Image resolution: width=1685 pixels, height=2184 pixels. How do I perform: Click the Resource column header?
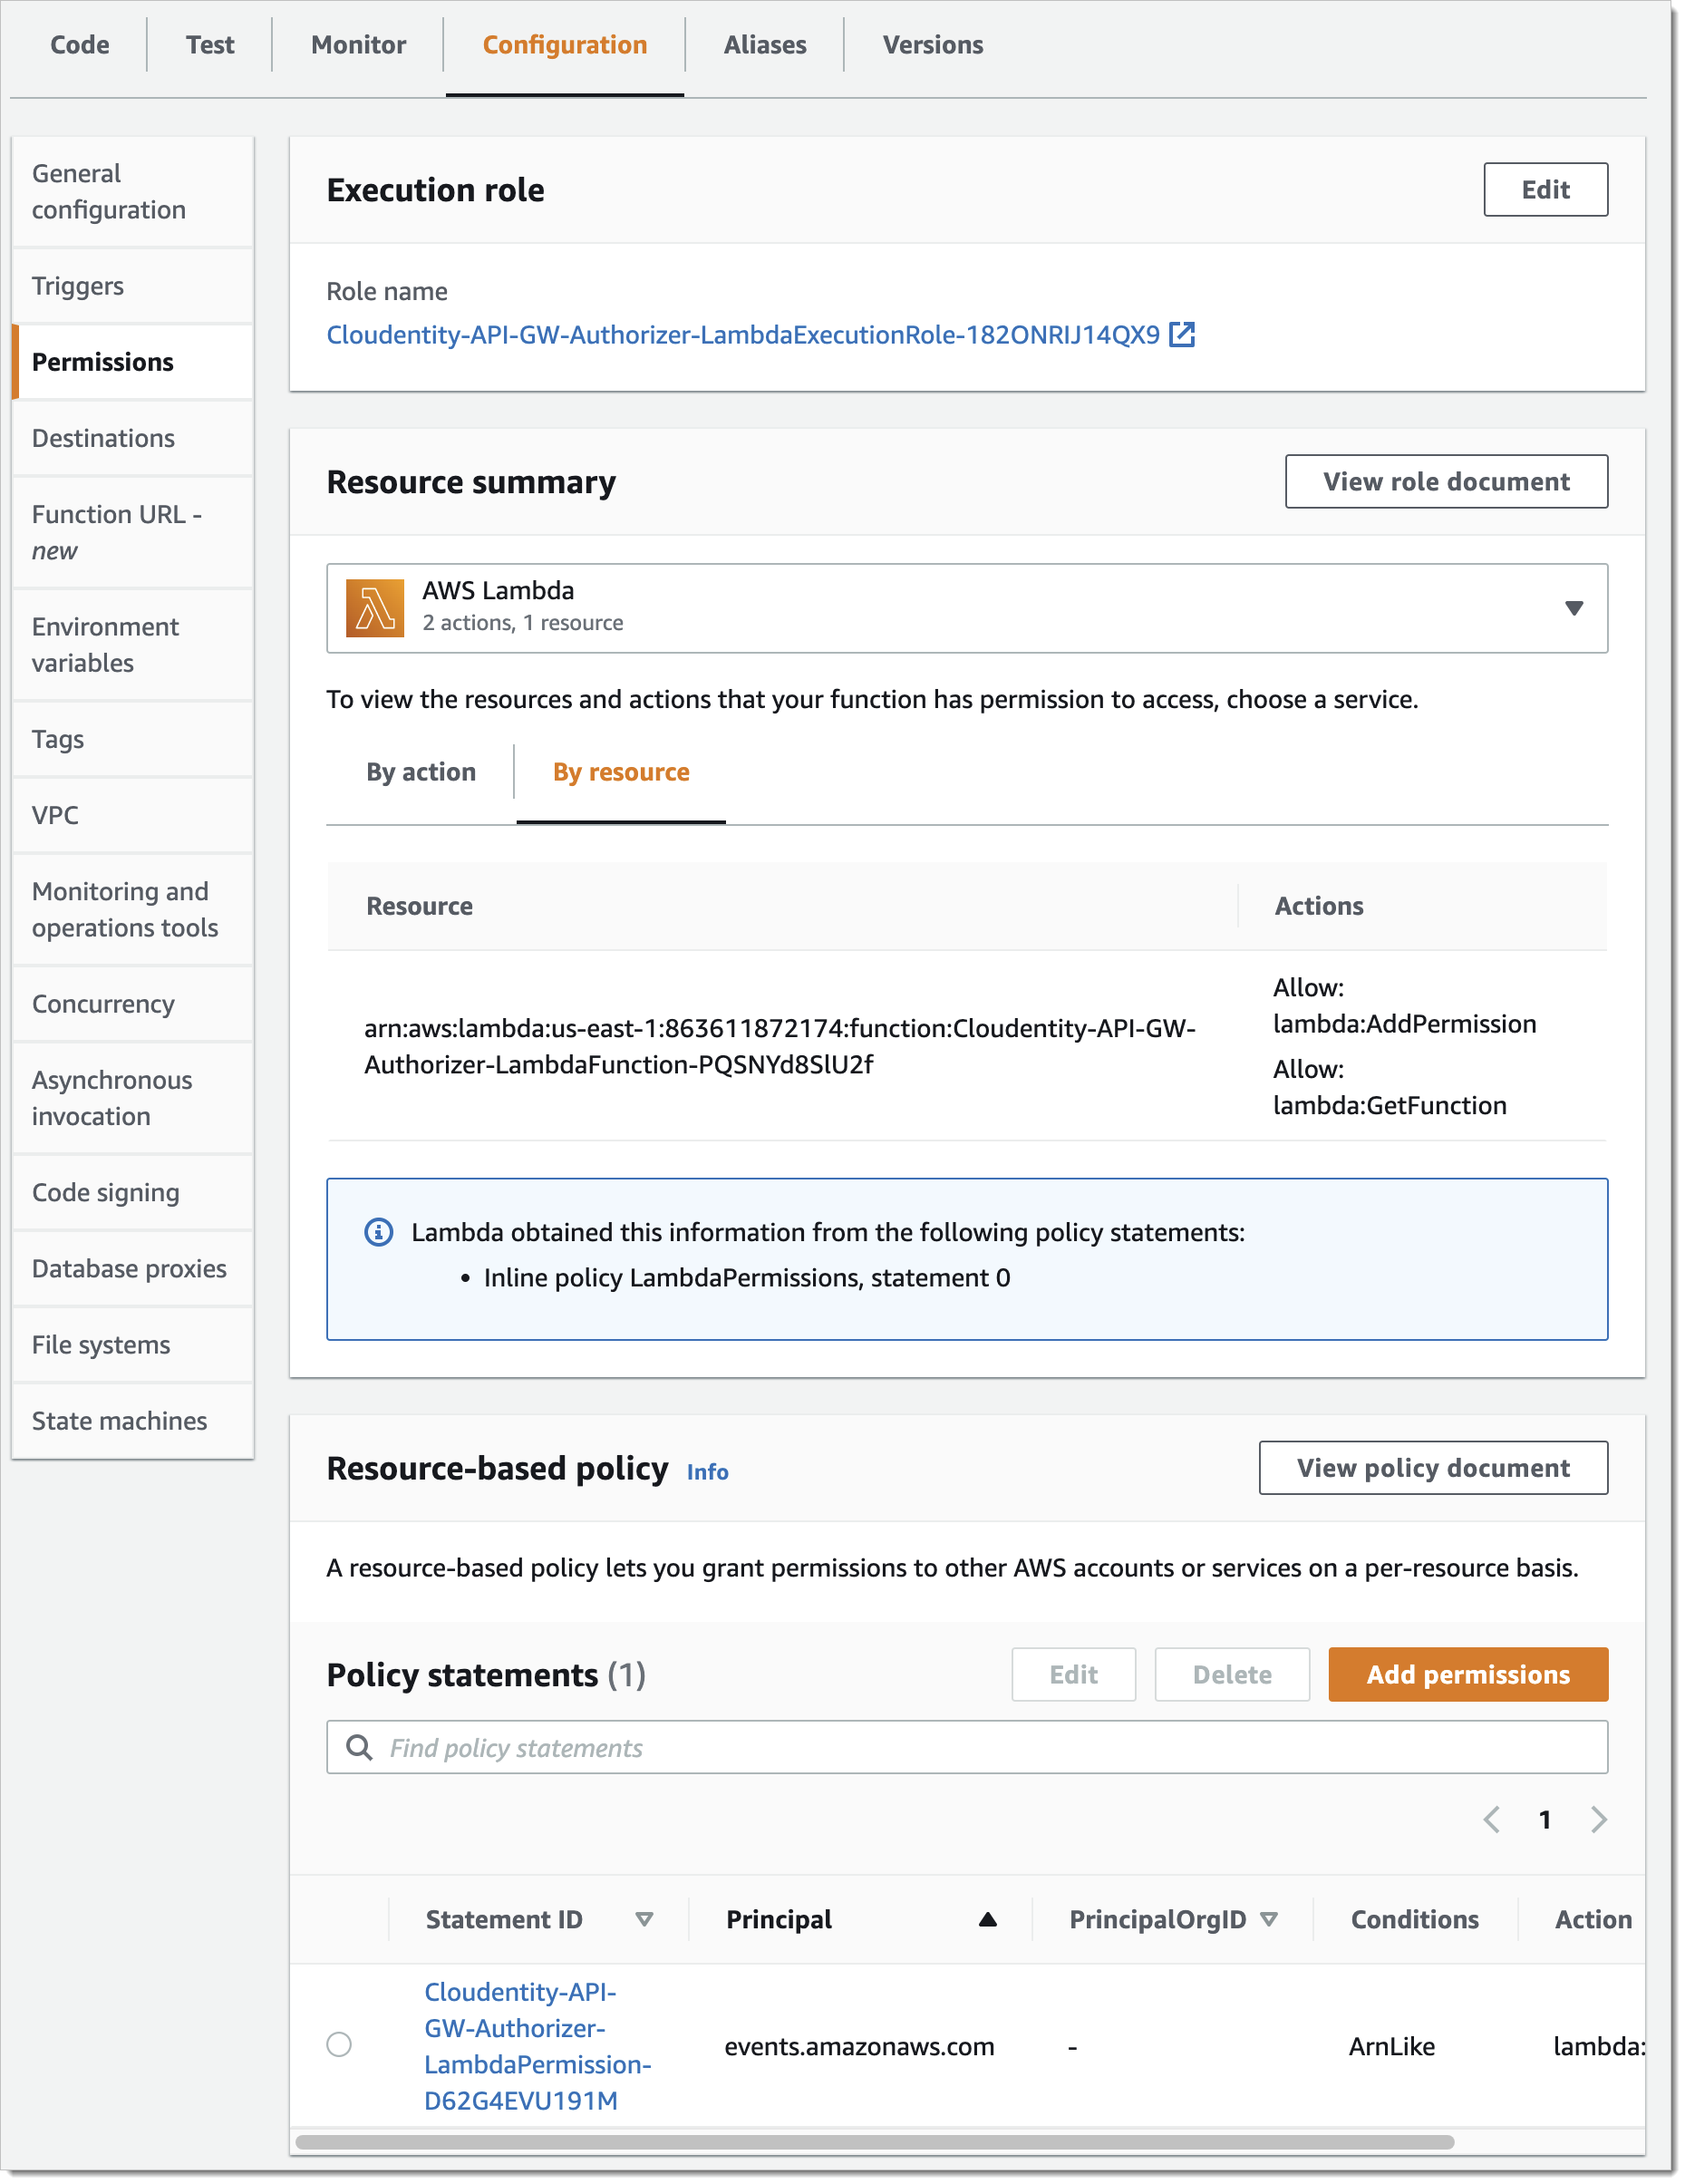419,906
